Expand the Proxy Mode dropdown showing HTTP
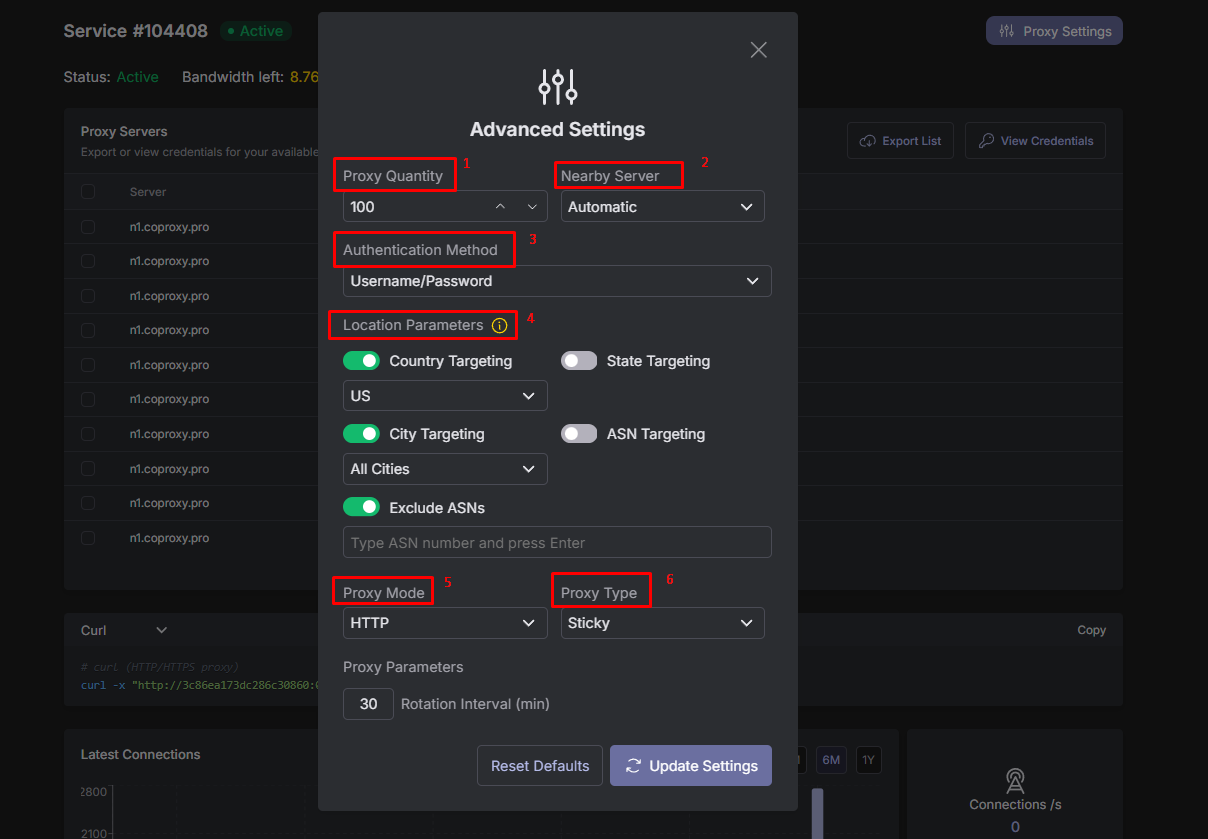Image resolution: width=1208 pixels, height=839 pixels. [445, 622]
